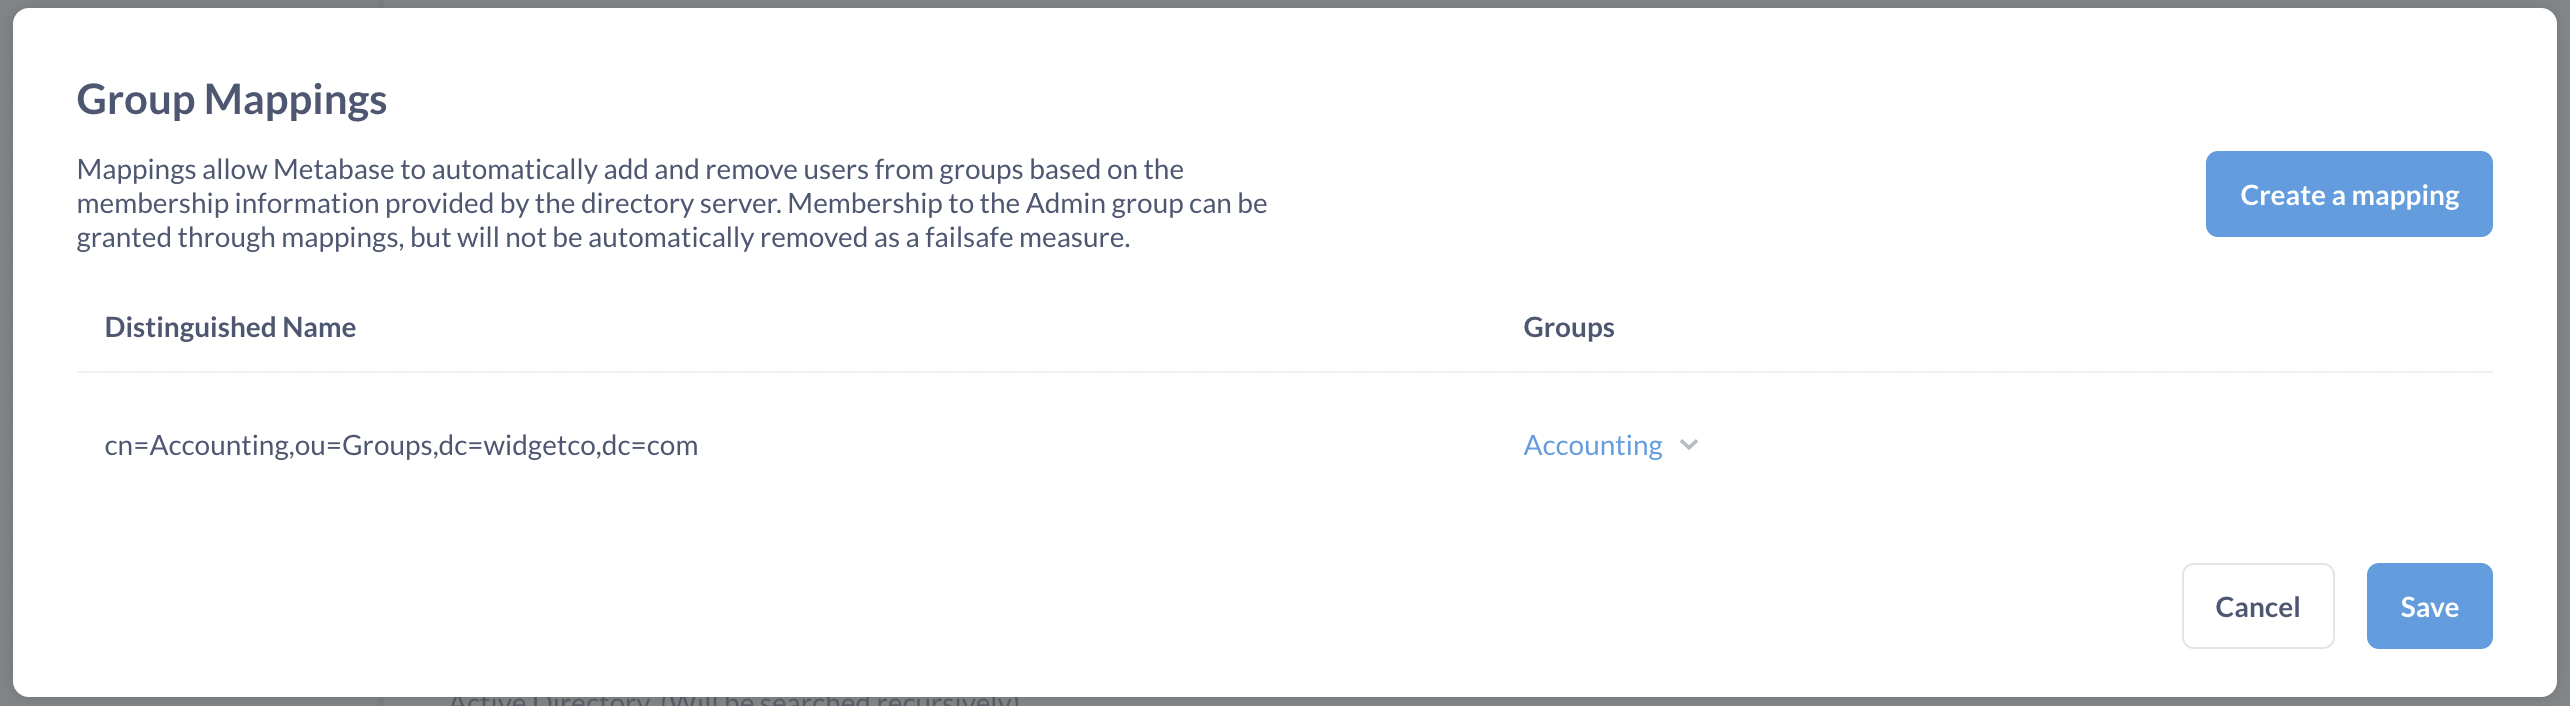Click the Group Mappings heading
Screen dimensions: 2570x706
point(232,98)
